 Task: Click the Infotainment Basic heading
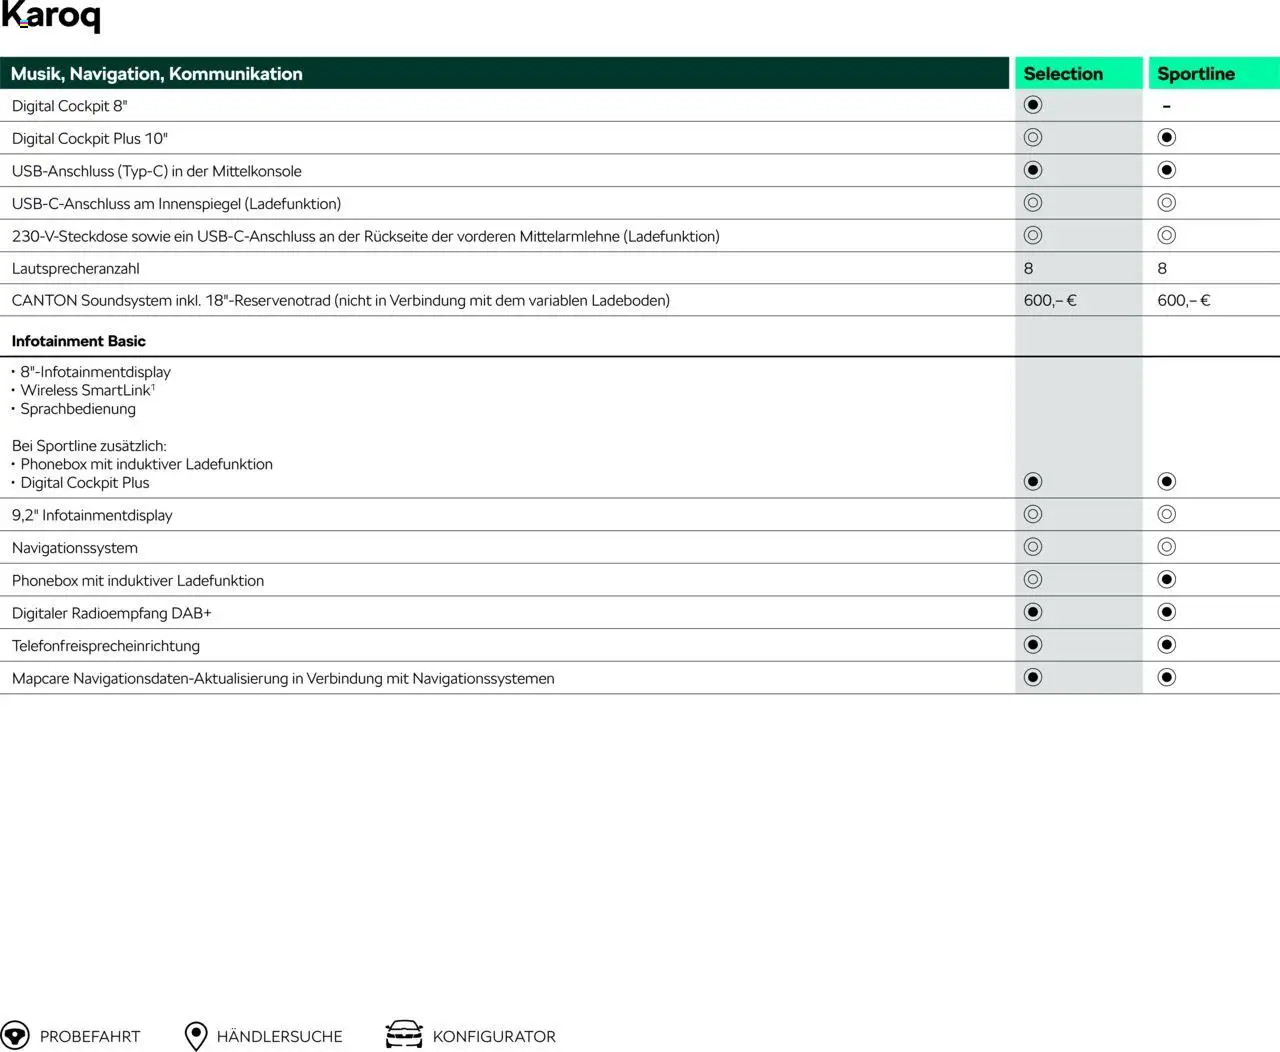[79, 341]
